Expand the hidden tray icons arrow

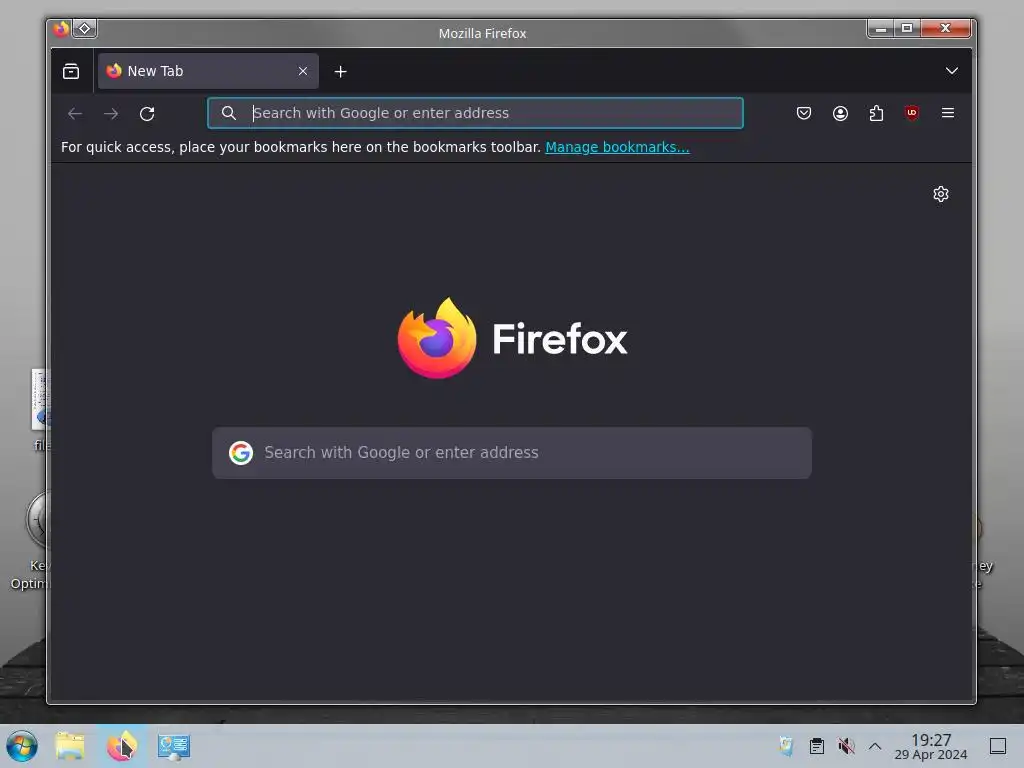click(875, 746)
